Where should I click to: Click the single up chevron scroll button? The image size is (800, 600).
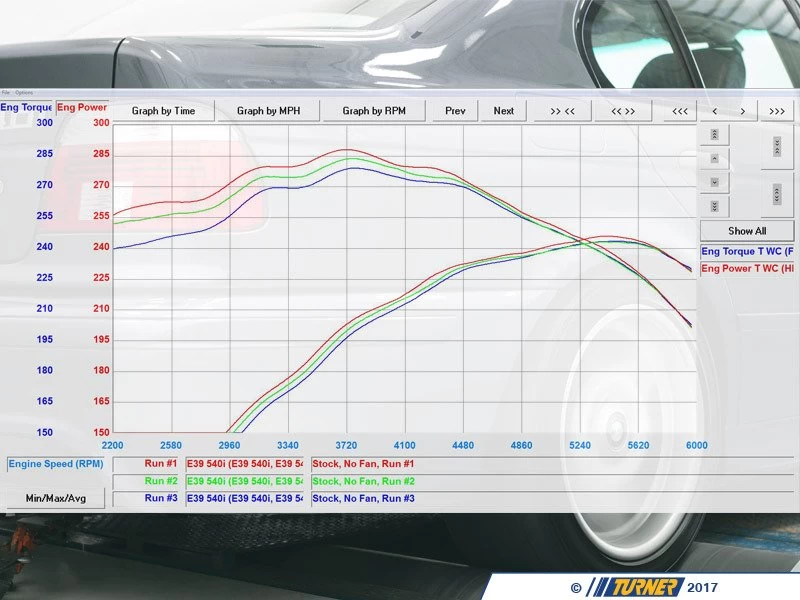(714, 159)
